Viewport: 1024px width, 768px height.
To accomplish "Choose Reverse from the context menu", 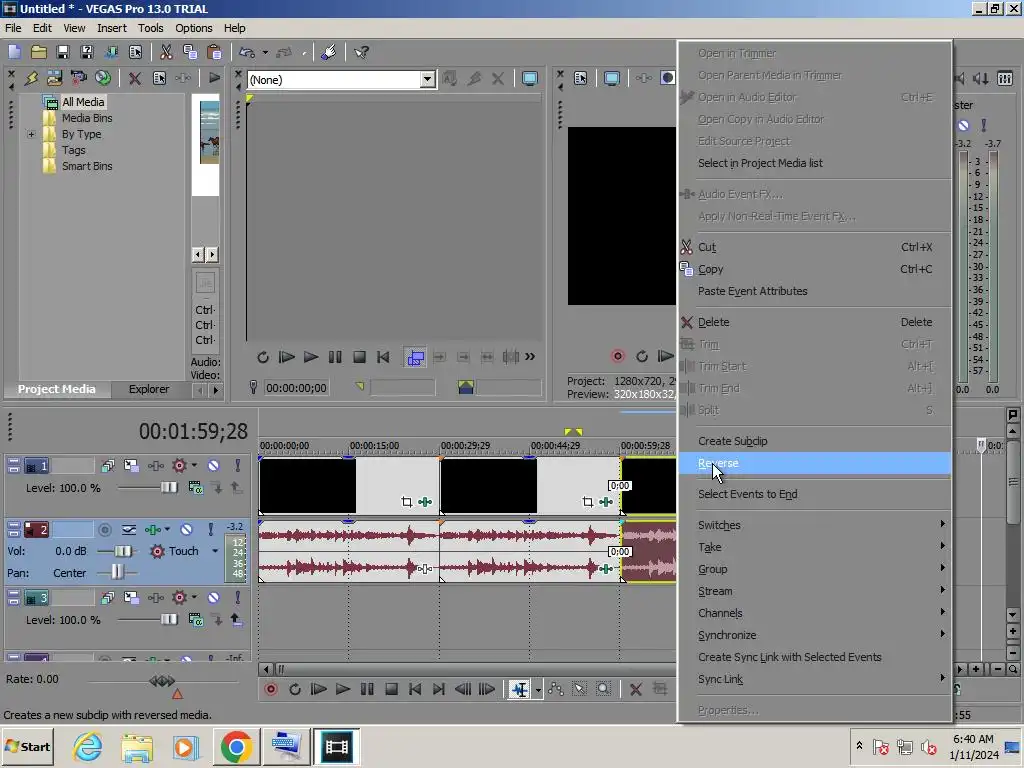I will 814,463.
